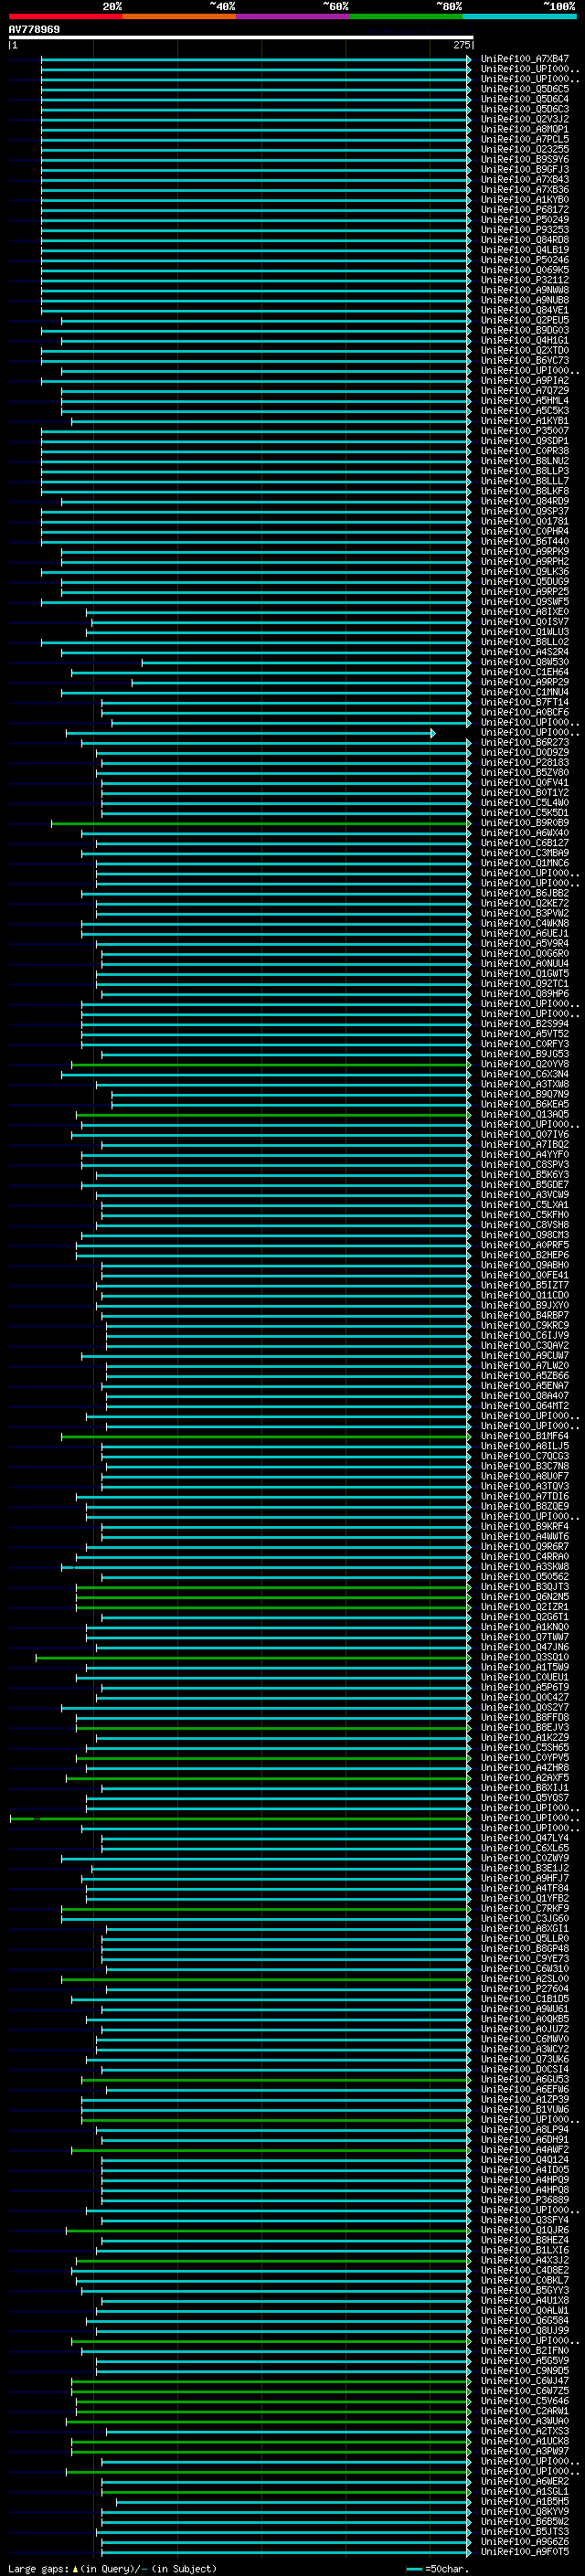Select hit label UniRef100_Q1MNC6

click(x=524, y=863)
